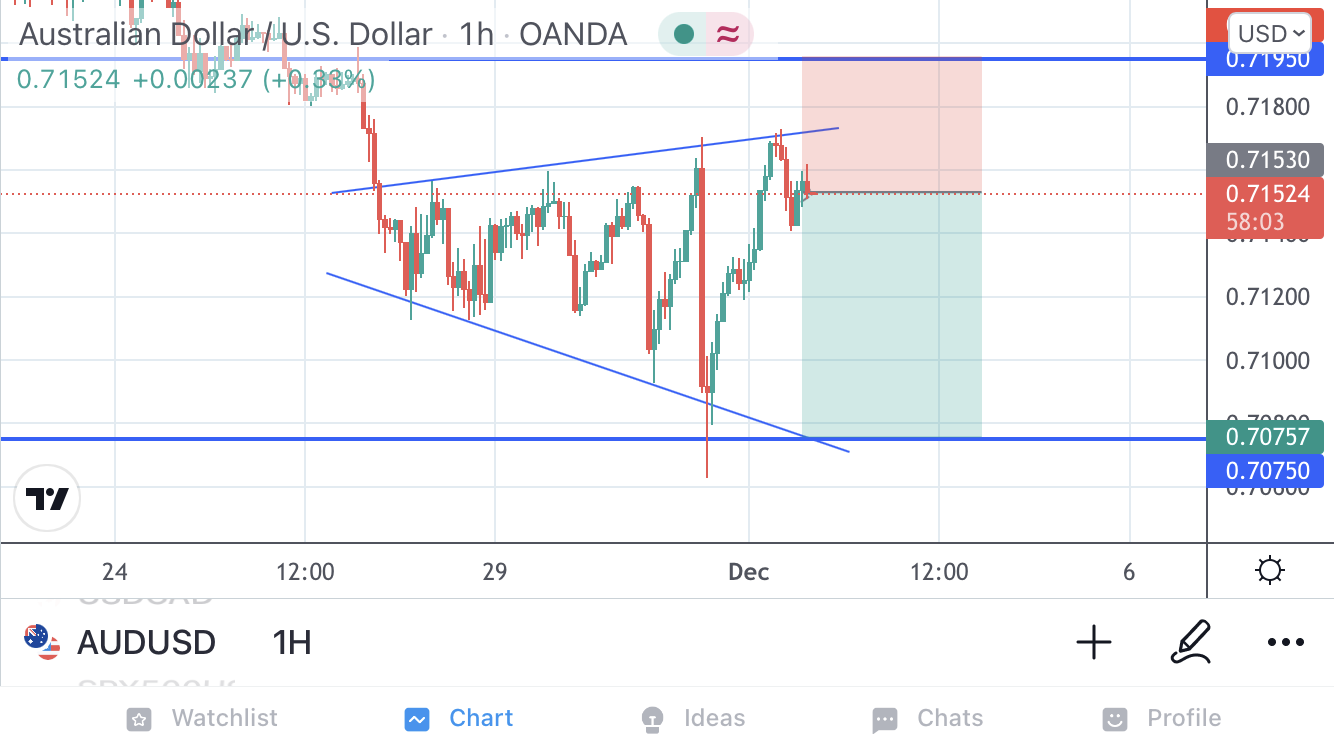
Task: Open drawing tools with the pen icon
Action: click(1190, 642)
